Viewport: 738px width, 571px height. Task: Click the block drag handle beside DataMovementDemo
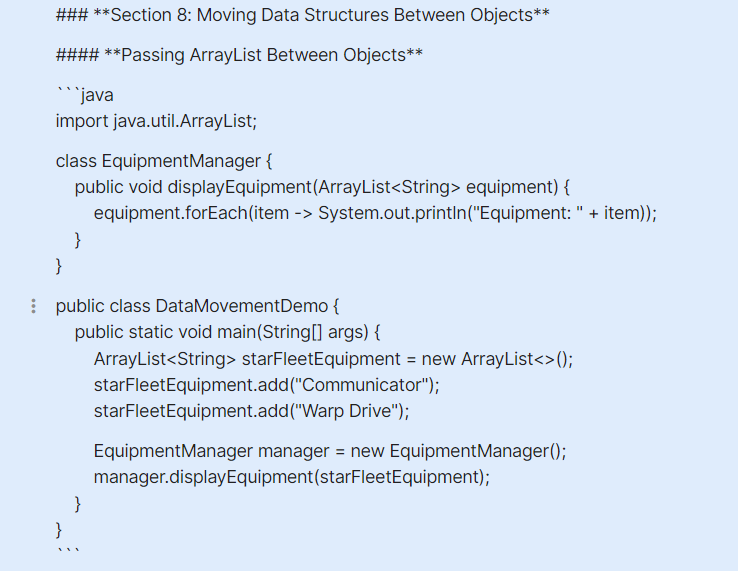pos(33,306)
